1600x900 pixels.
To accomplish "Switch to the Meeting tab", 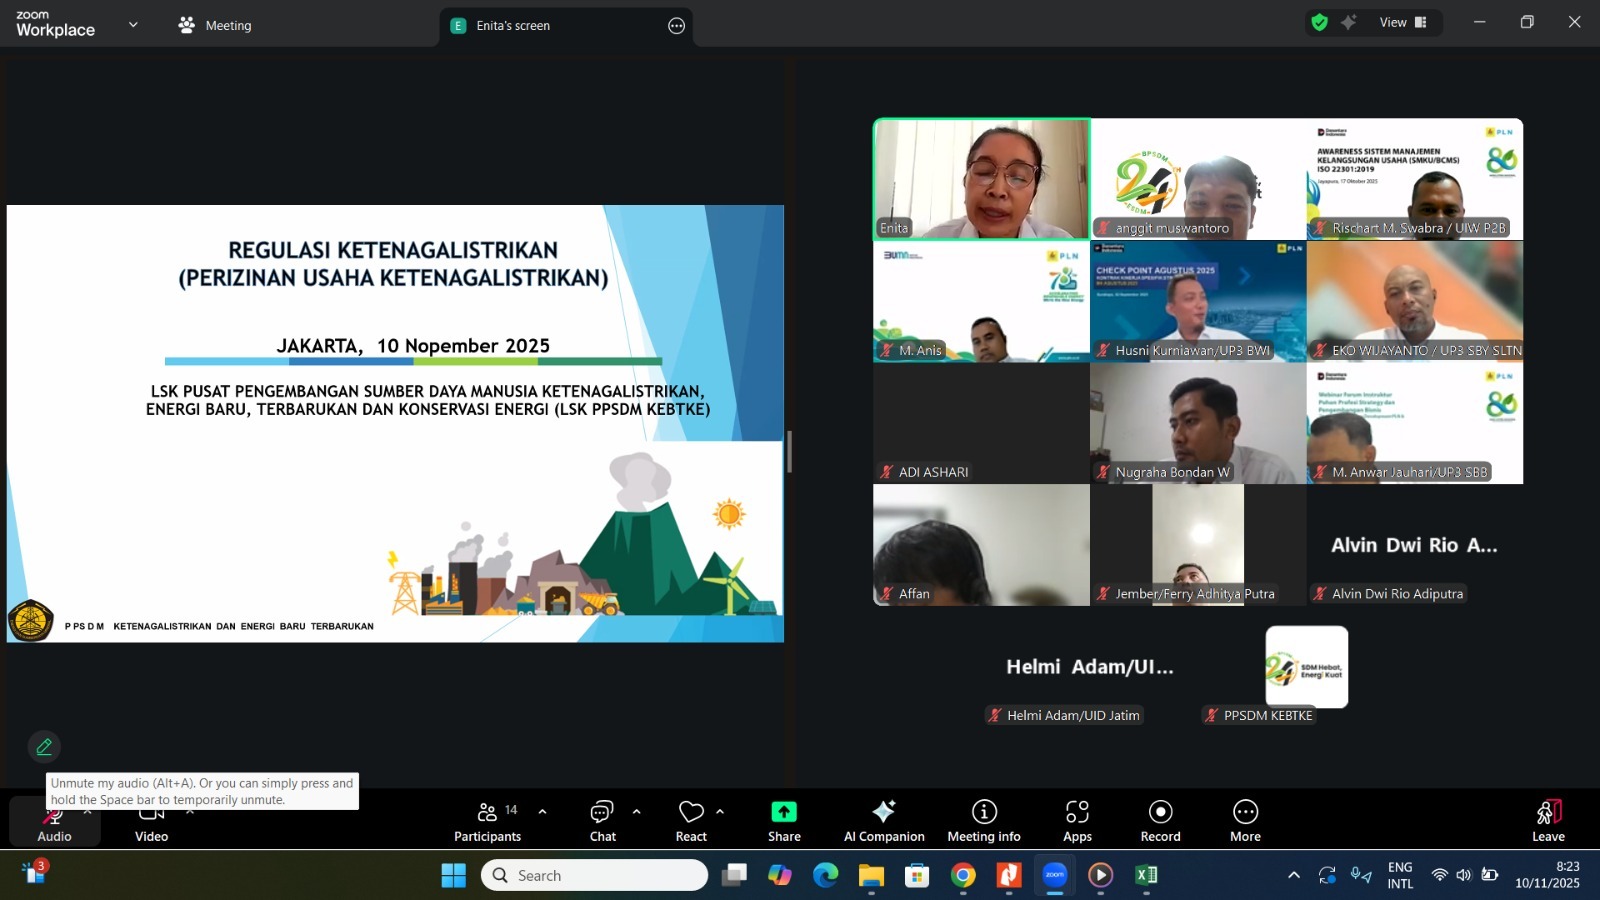I will tap(215, 25).
